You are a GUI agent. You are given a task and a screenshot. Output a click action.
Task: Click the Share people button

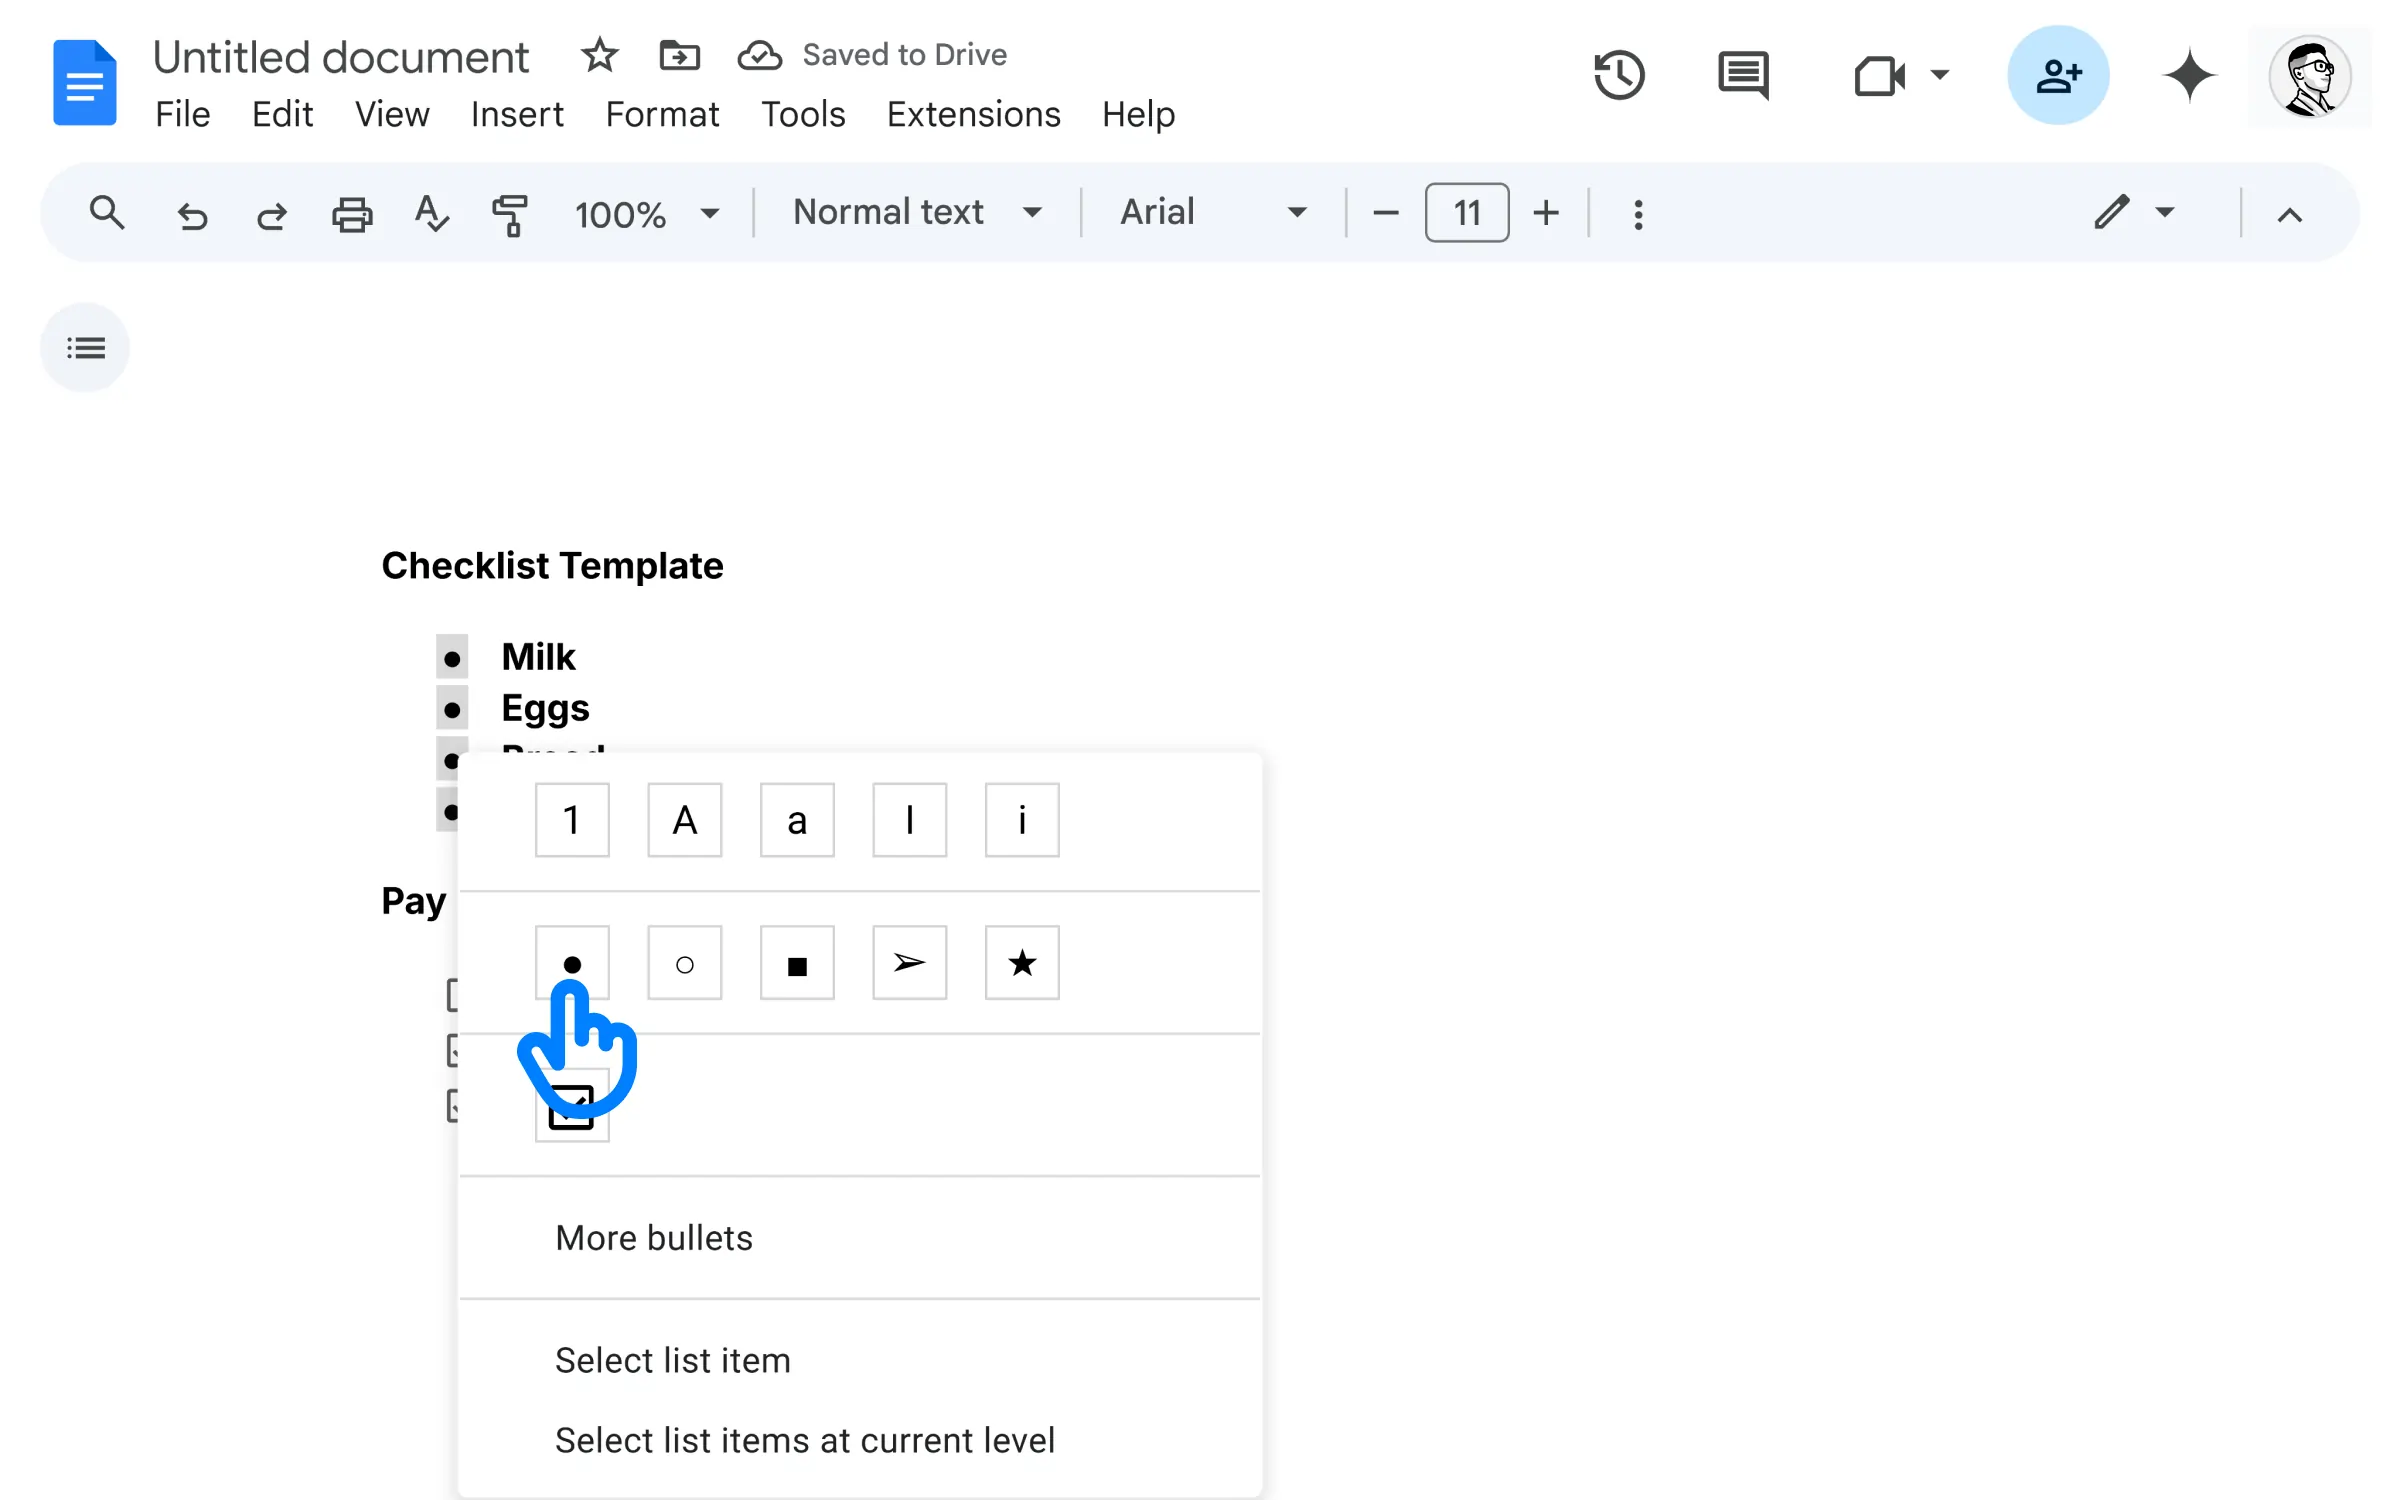[x=2058, y=75]
